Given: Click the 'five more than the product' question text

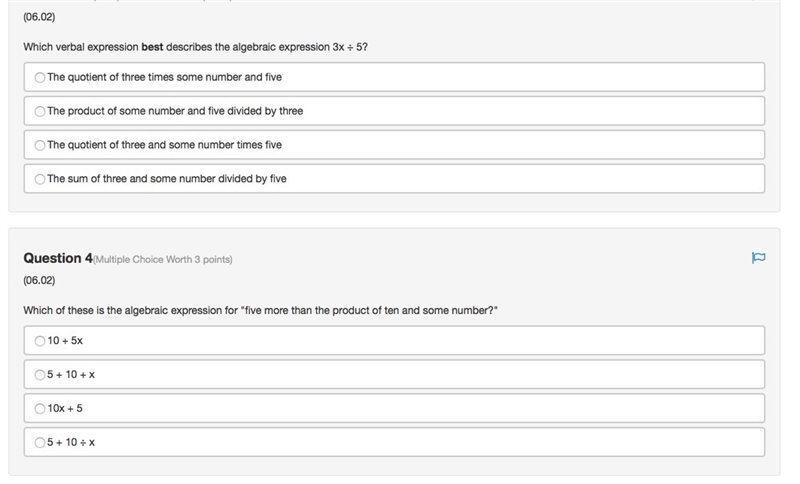Looking at the screenshot, I should click(x=260, y=310).
